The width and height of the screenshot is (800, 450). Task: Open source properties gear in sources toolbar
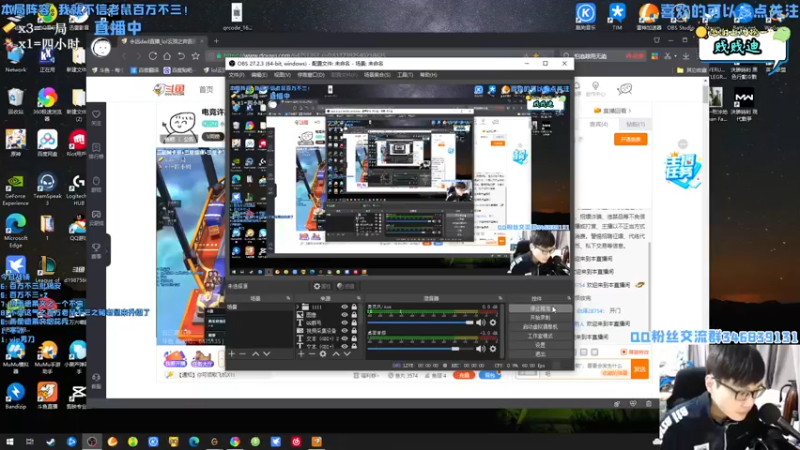point(323,354)
